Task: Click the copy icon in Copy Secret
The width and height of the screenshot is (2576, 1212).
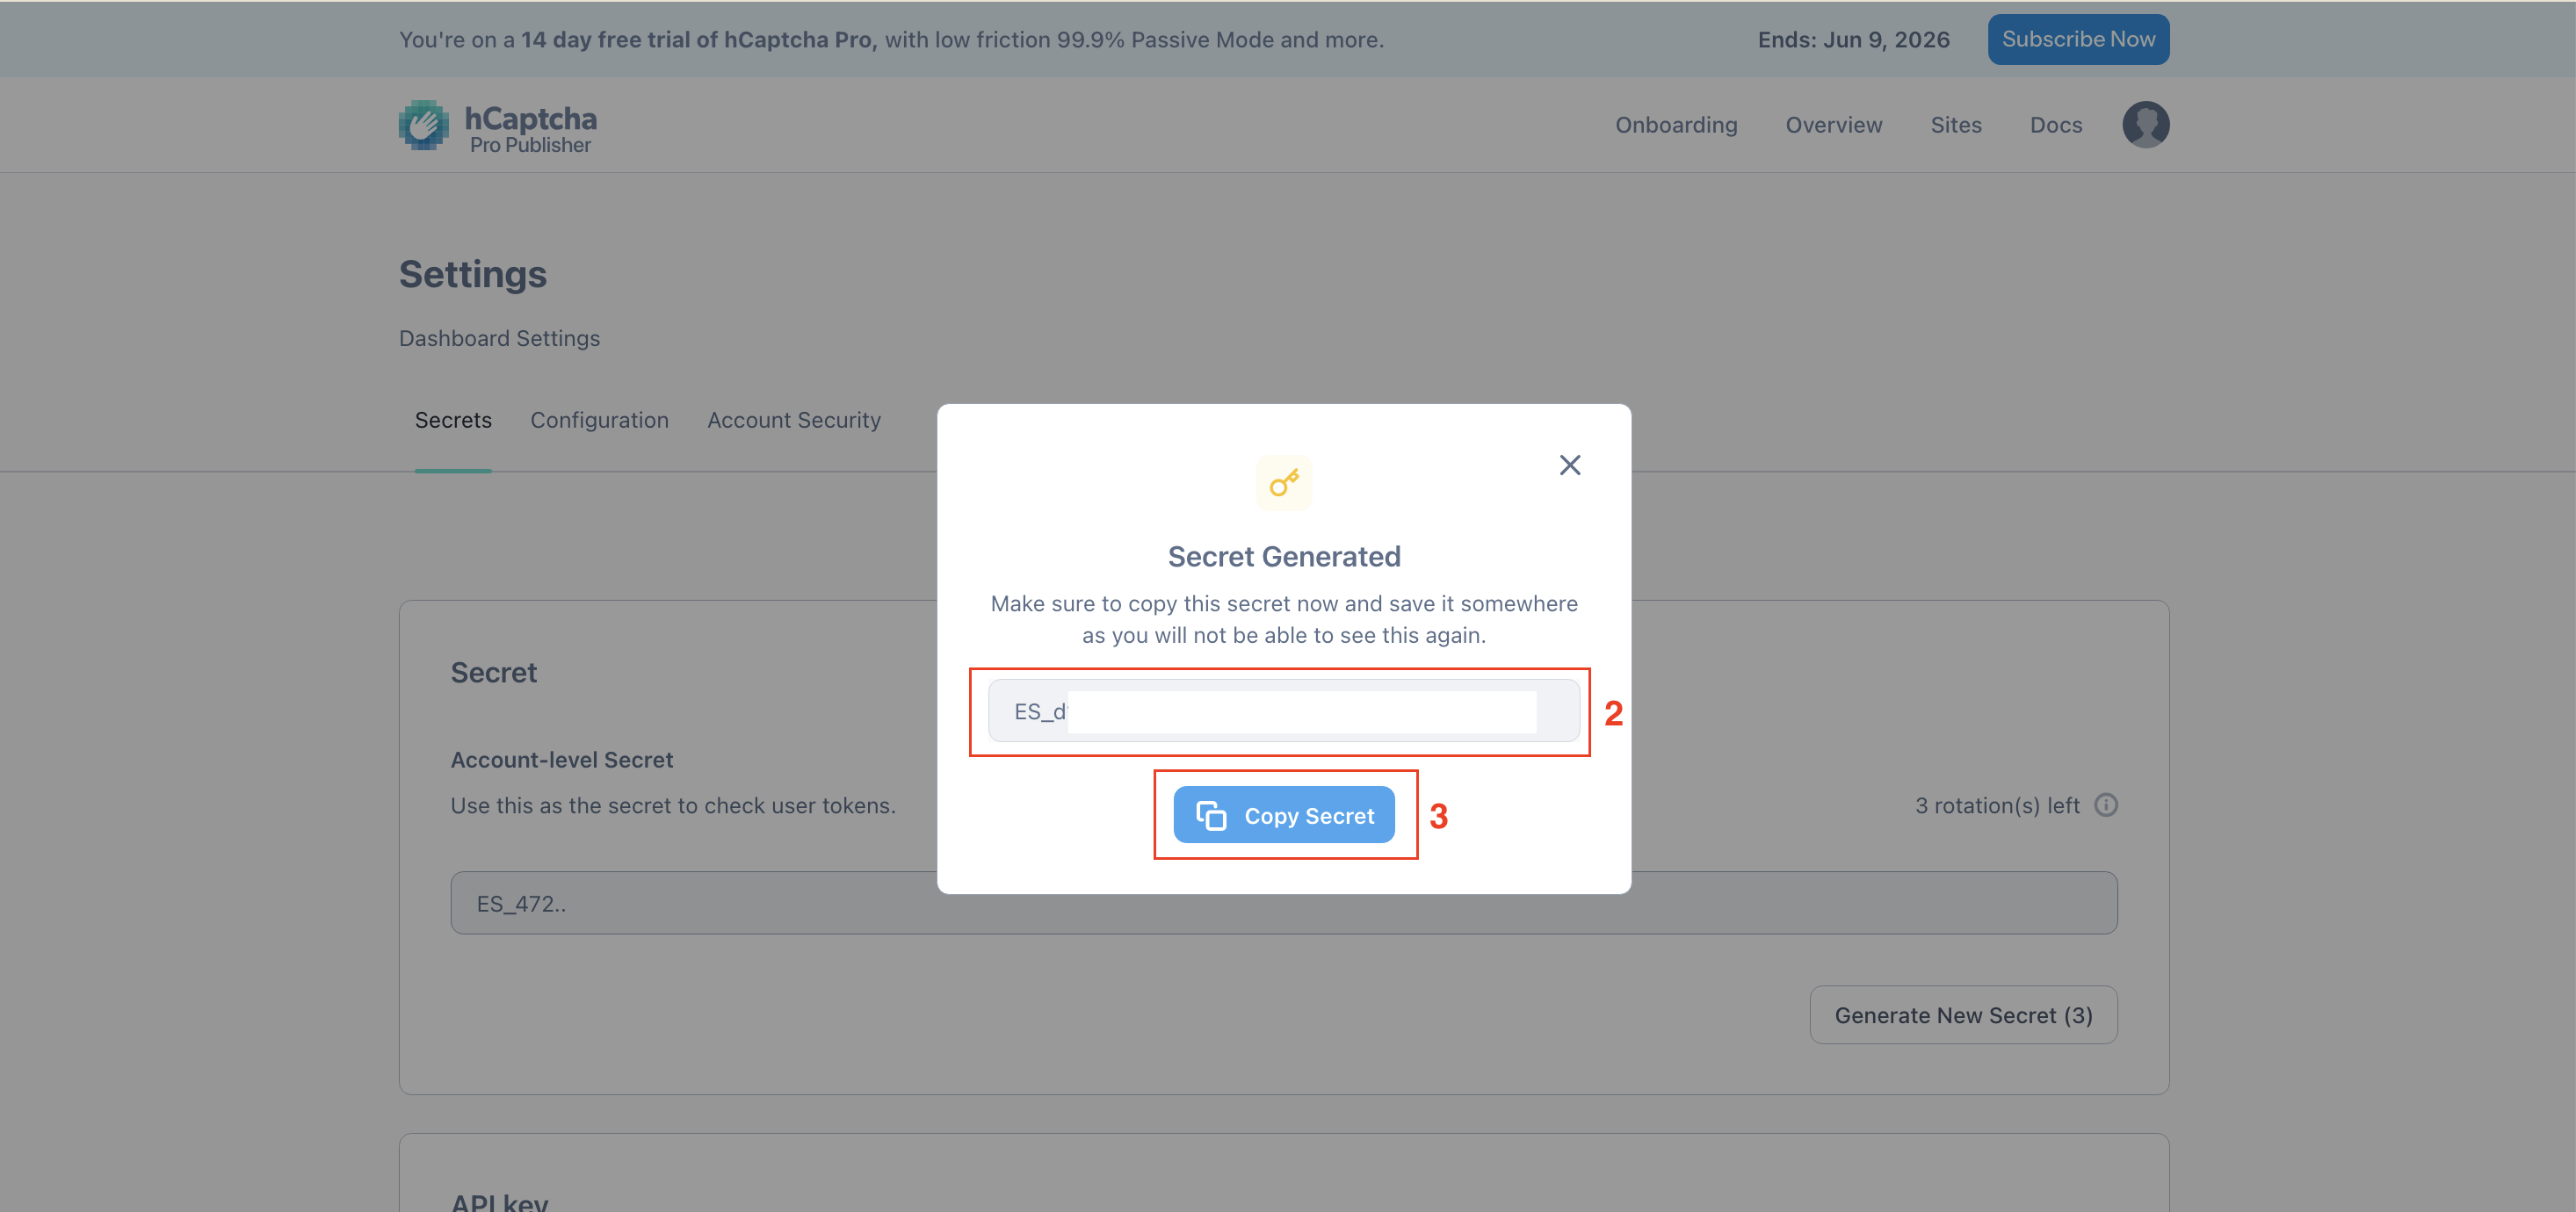Action: [1211, 815]
